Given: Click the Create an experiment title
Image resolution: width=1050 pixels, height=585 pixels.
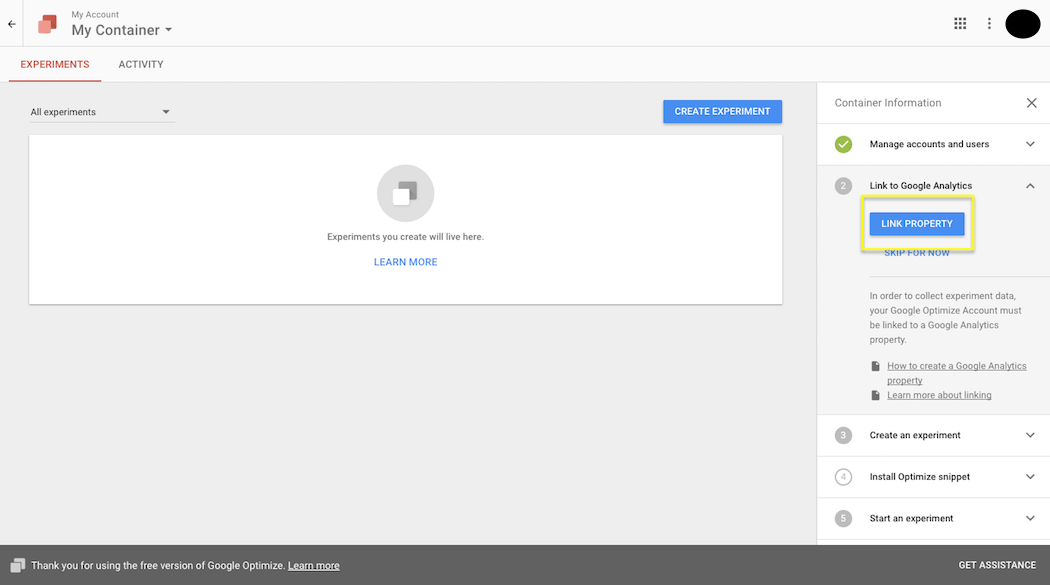Looking at the screenshot, I should [915, 435].
